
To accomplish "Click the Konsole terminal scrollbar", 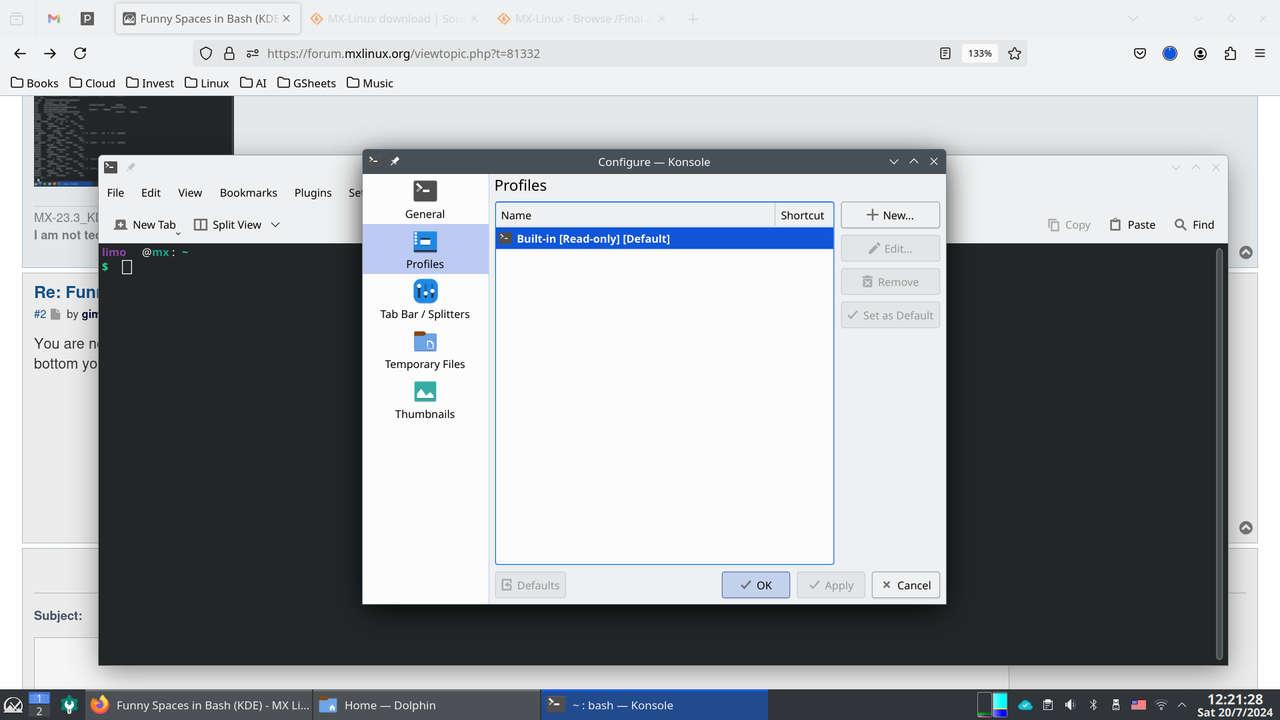I will pyautogui.click(x=1219, y=453).
